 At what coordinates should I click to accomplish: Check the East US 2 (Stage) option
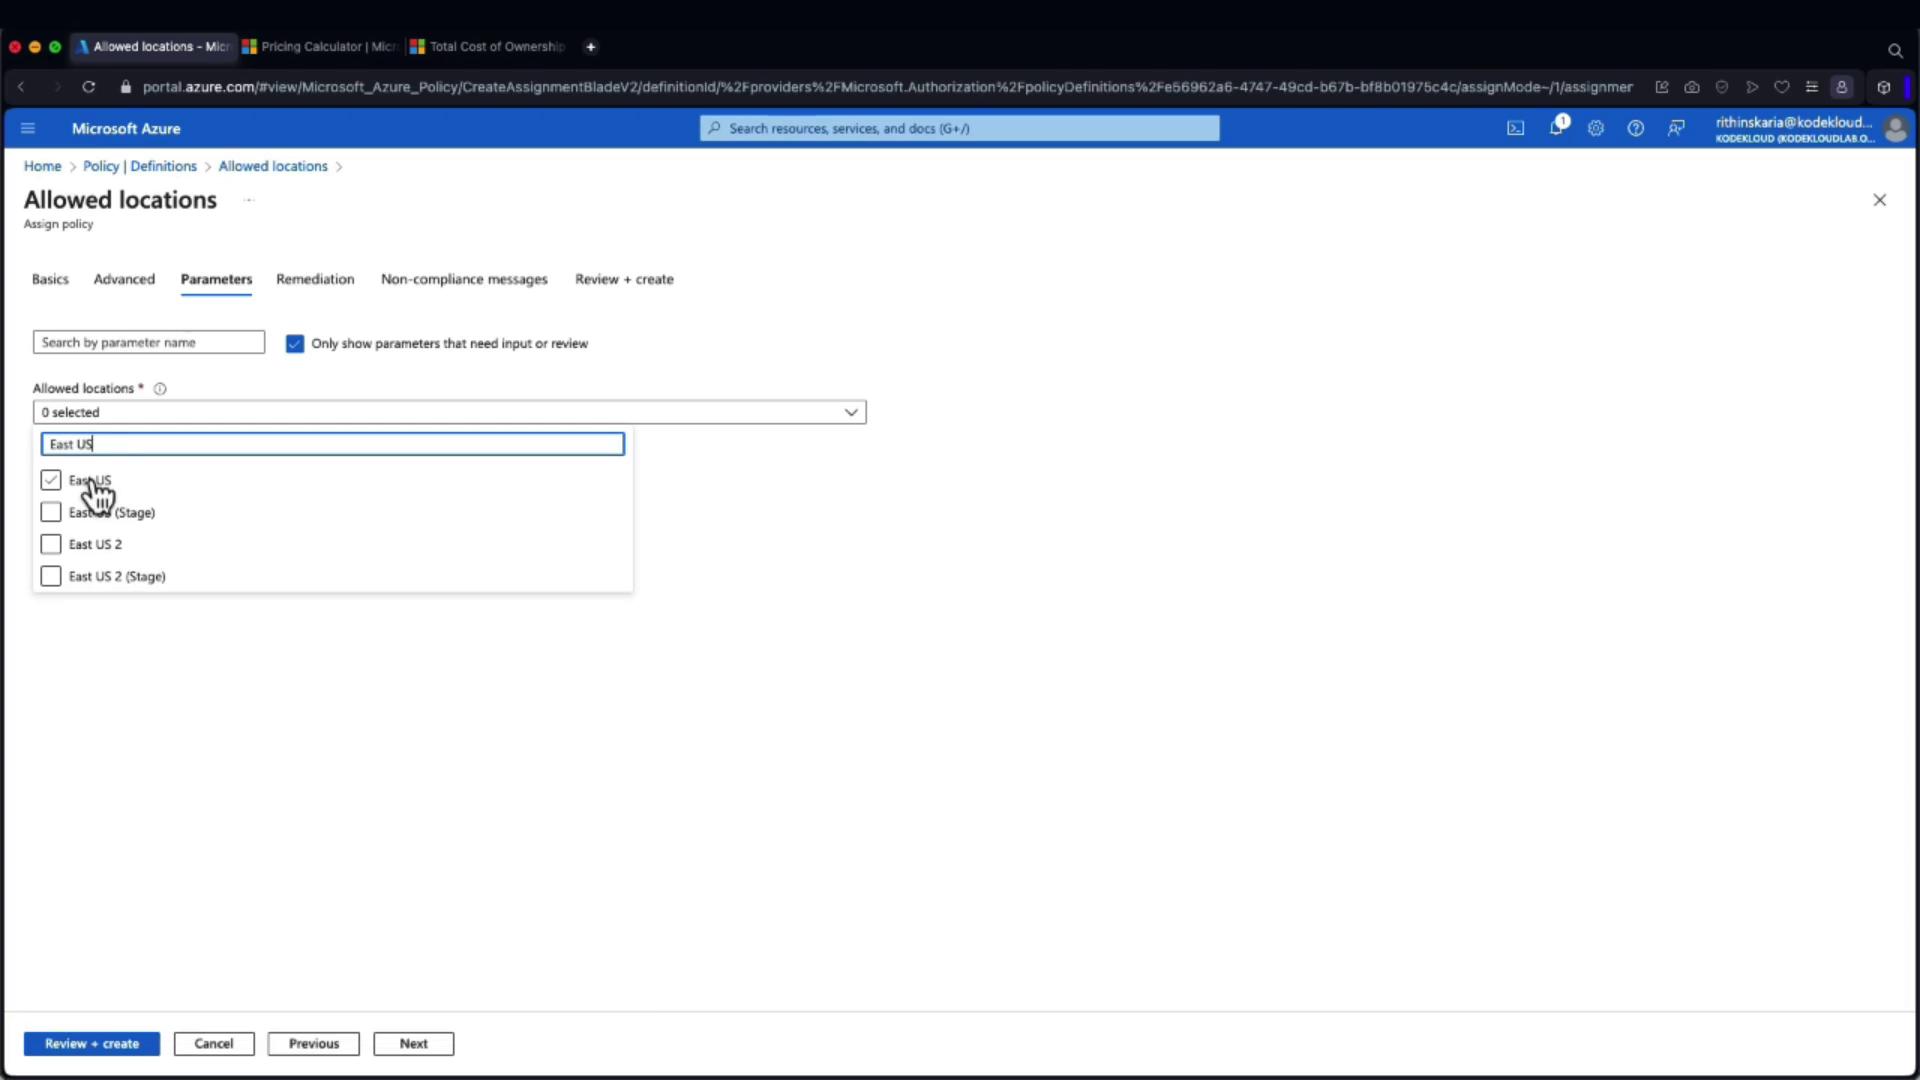tap(51, 576)
